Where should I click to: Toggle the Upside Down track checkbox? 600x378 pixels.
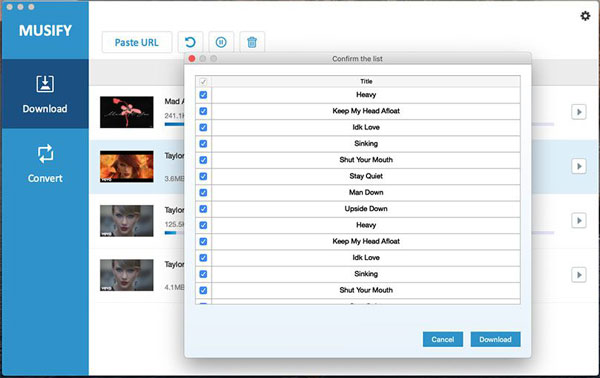(203, 209)
